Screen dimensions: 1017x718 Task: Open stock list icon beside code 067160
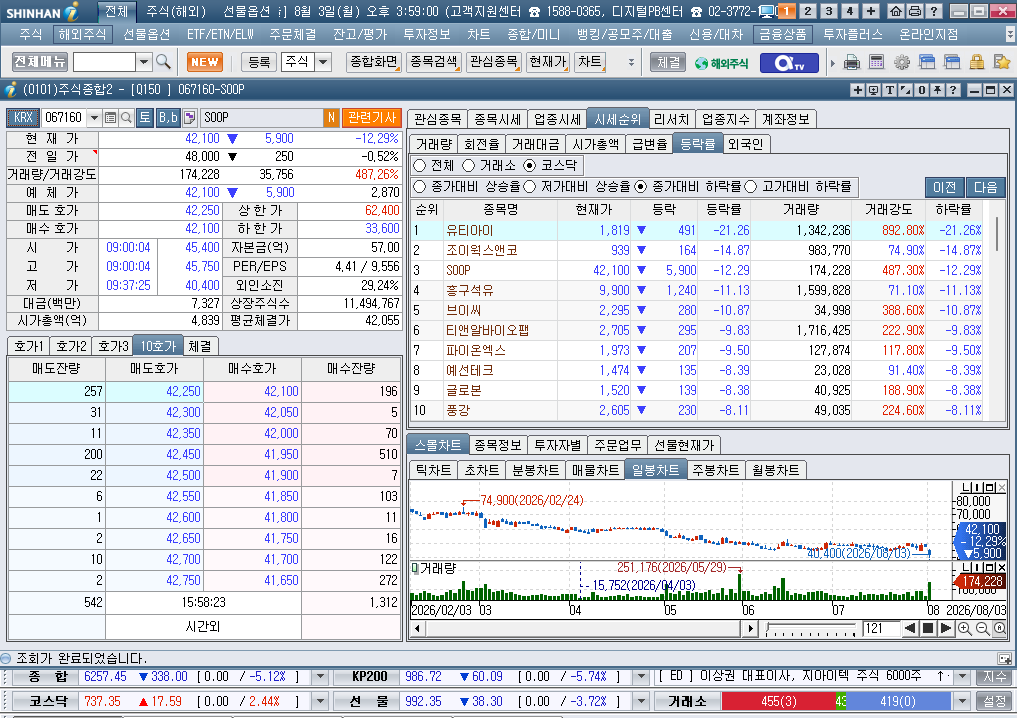tap(110, 117)
